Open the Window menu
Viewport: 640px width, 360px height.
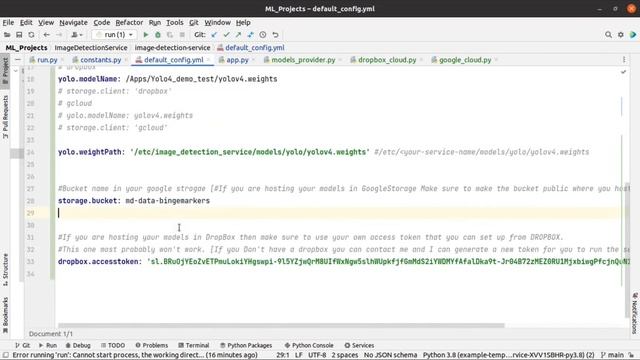pos(218,22)
